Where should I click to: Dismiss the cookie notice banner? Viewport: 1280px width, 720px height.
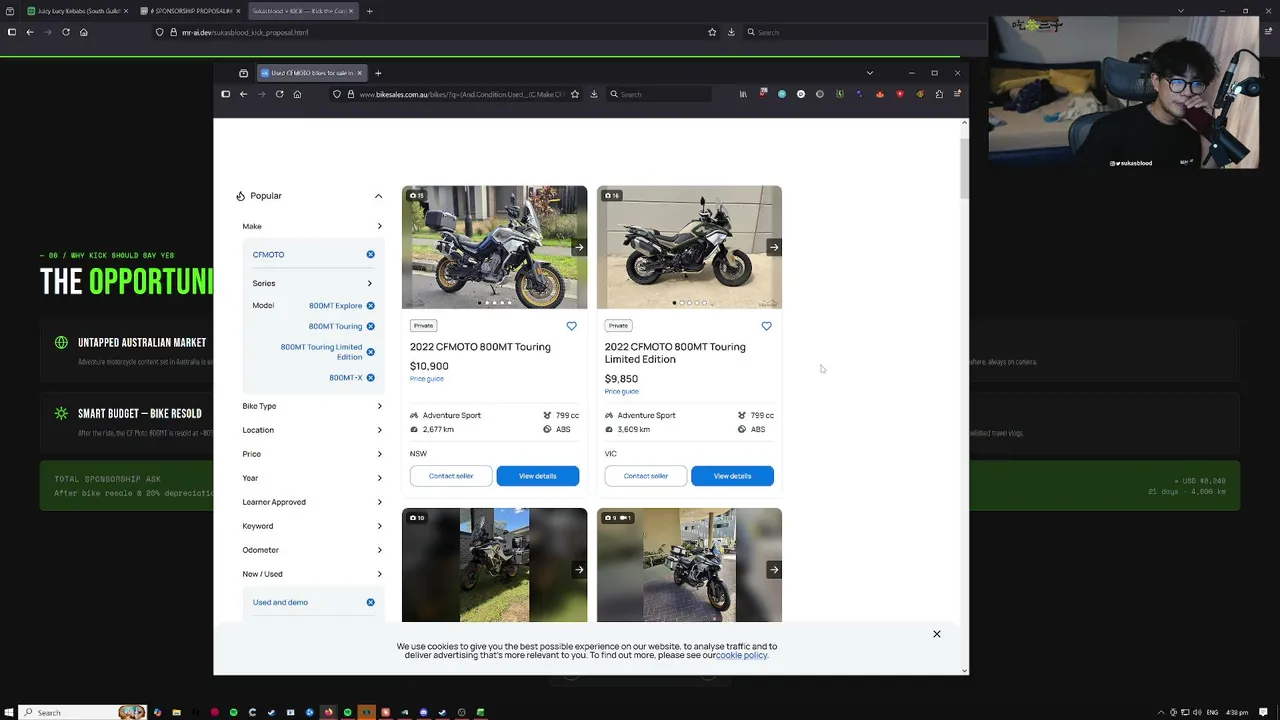click(937, 634)
